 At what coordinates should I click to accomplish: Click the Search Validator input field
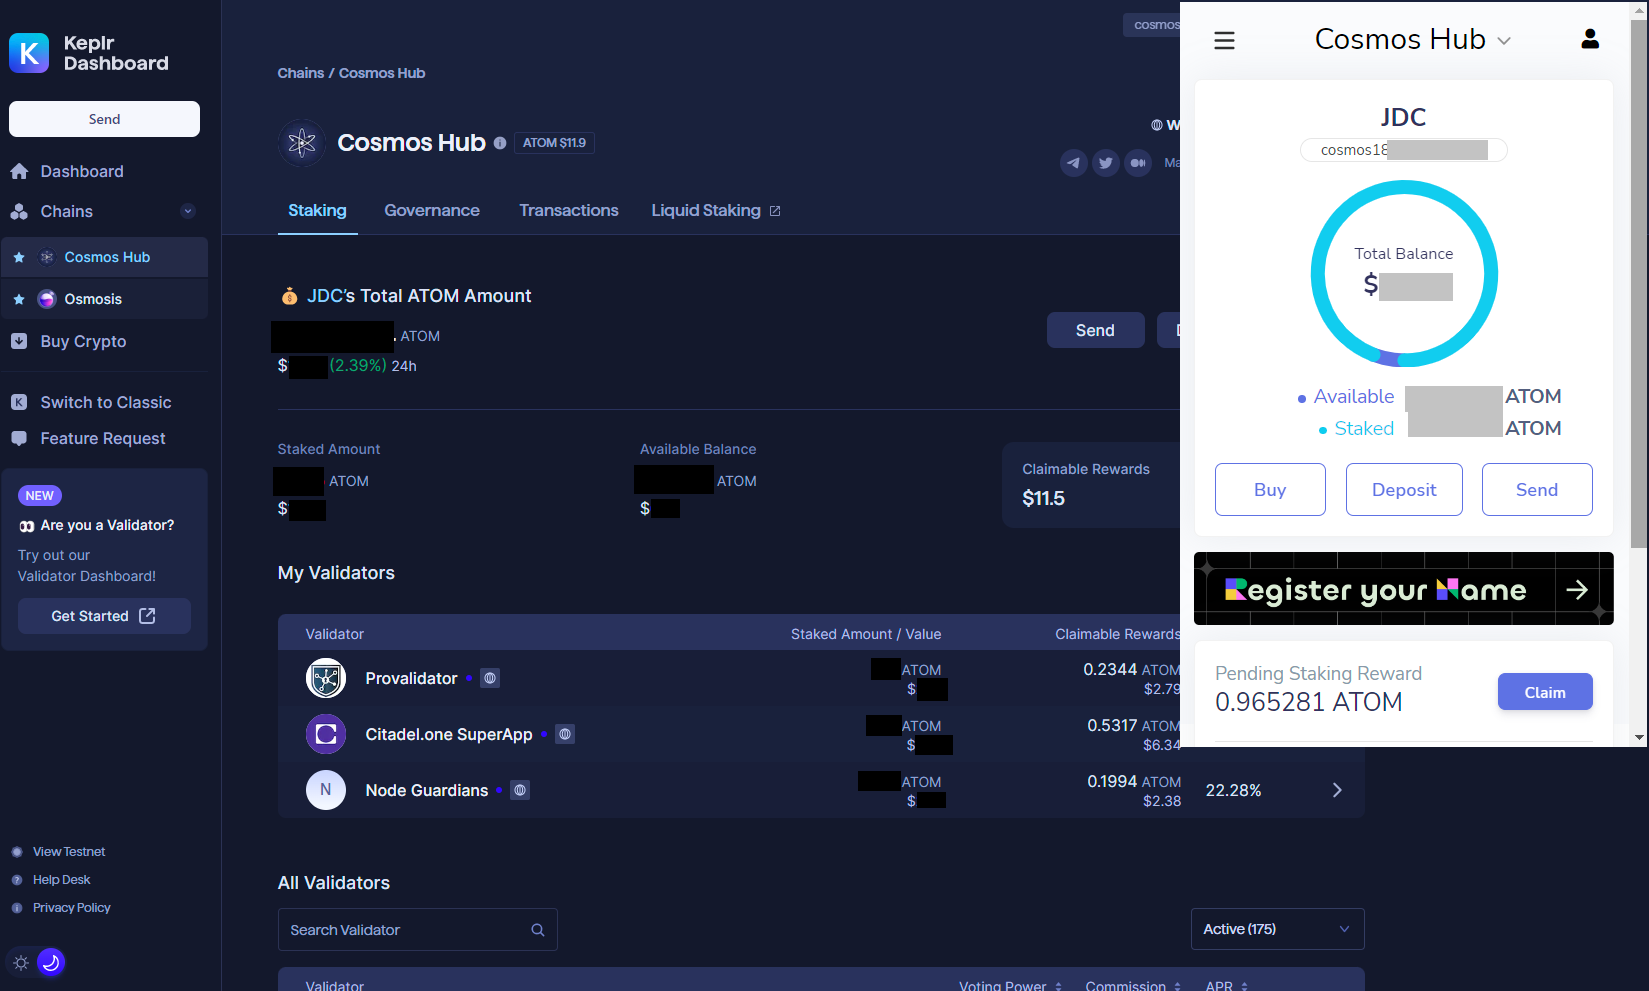tap(417, 930)
